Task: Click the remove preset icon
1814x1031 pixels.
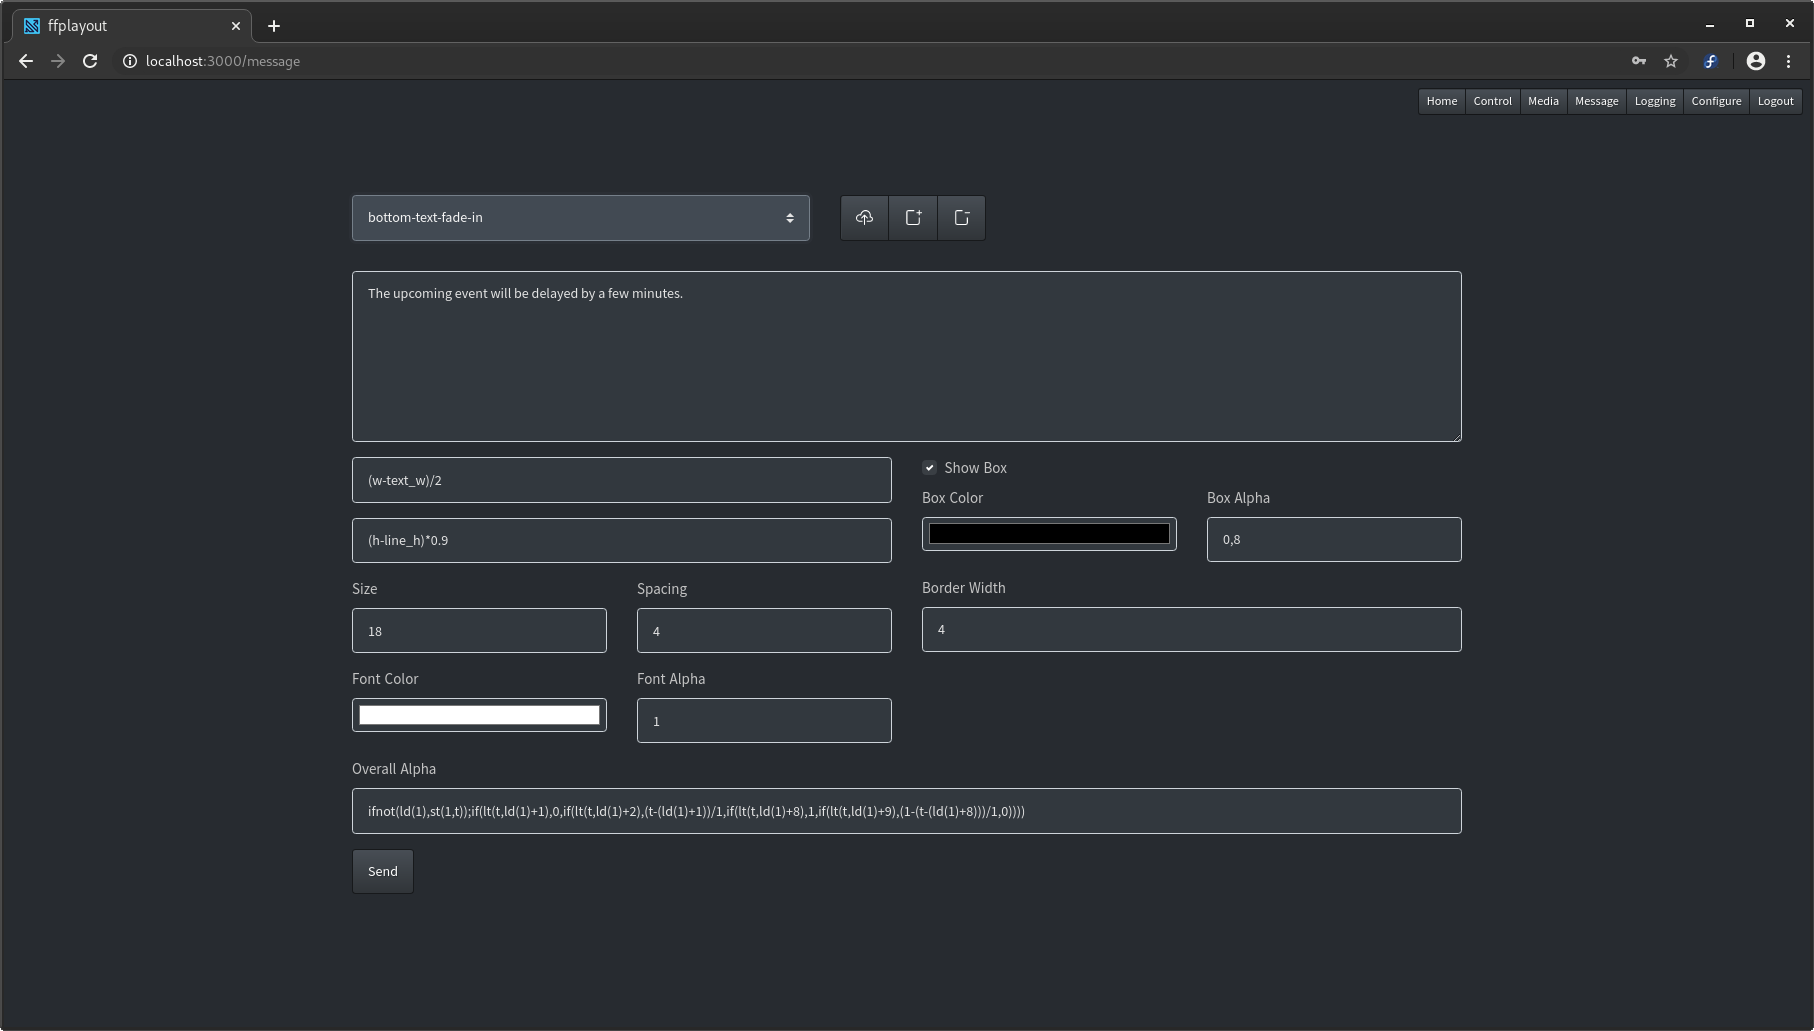Action: (x=961, y=218)
